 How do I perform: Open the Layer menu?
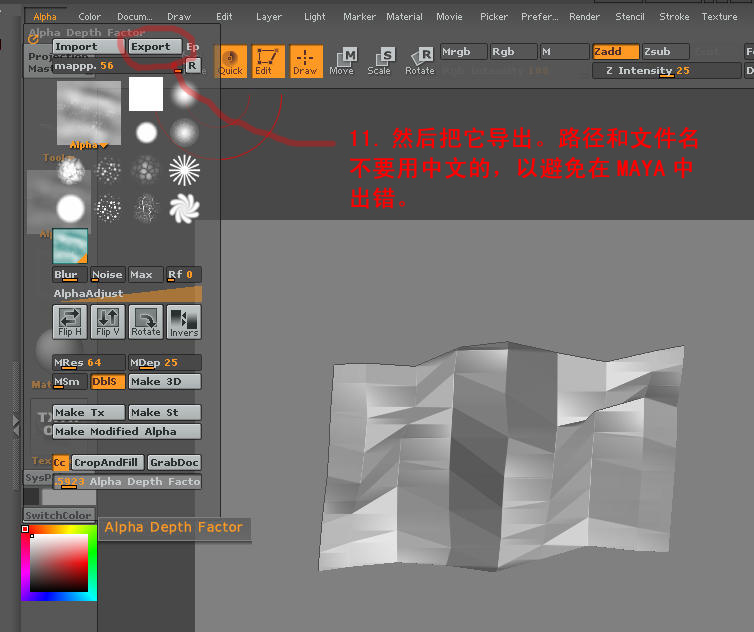(269, 17)
